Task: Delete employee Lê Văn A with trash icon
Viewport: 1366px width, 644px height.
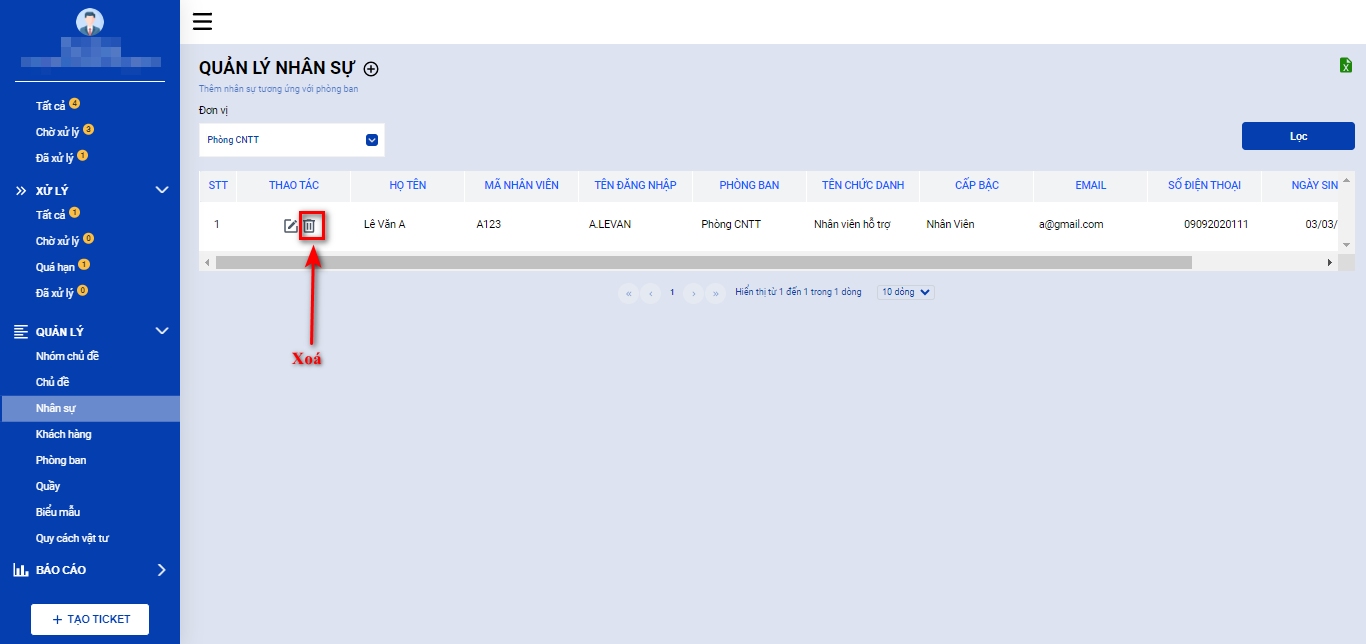Action: tap(310, 225)
